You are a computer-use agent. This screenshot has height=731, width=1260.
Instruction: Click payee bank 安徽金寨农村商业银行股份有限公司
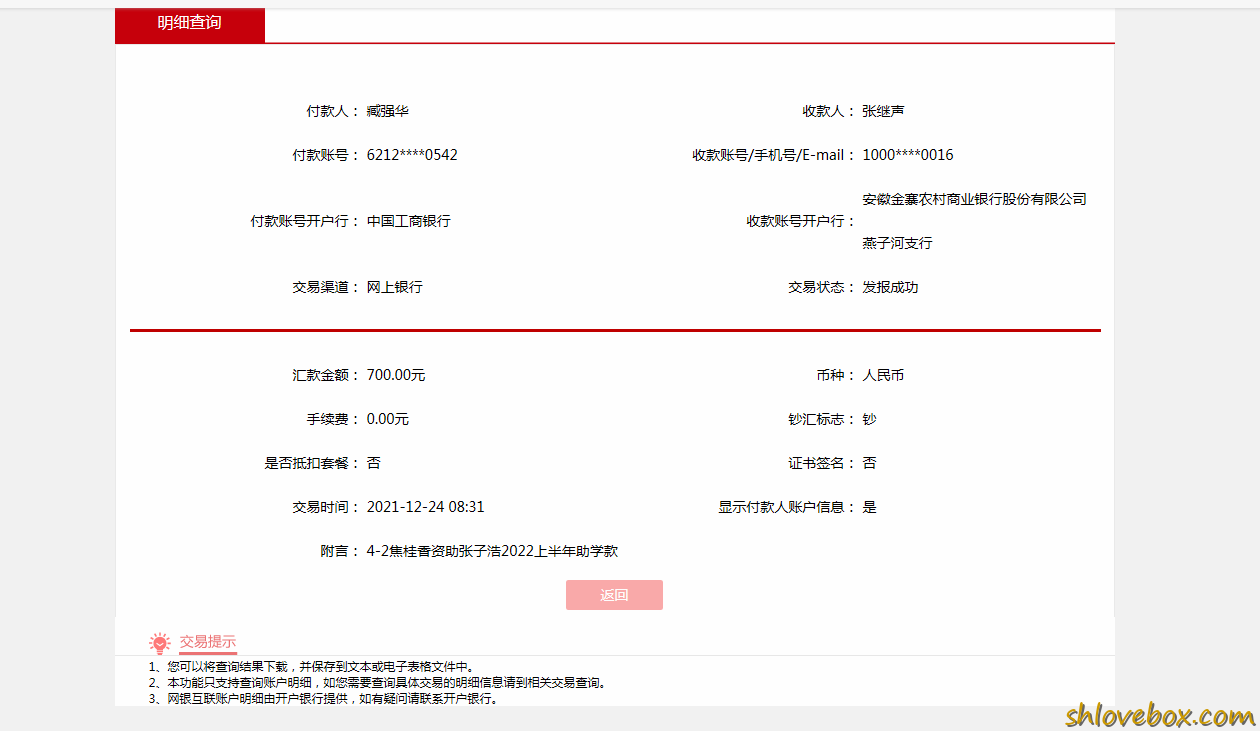pos(975,199)
